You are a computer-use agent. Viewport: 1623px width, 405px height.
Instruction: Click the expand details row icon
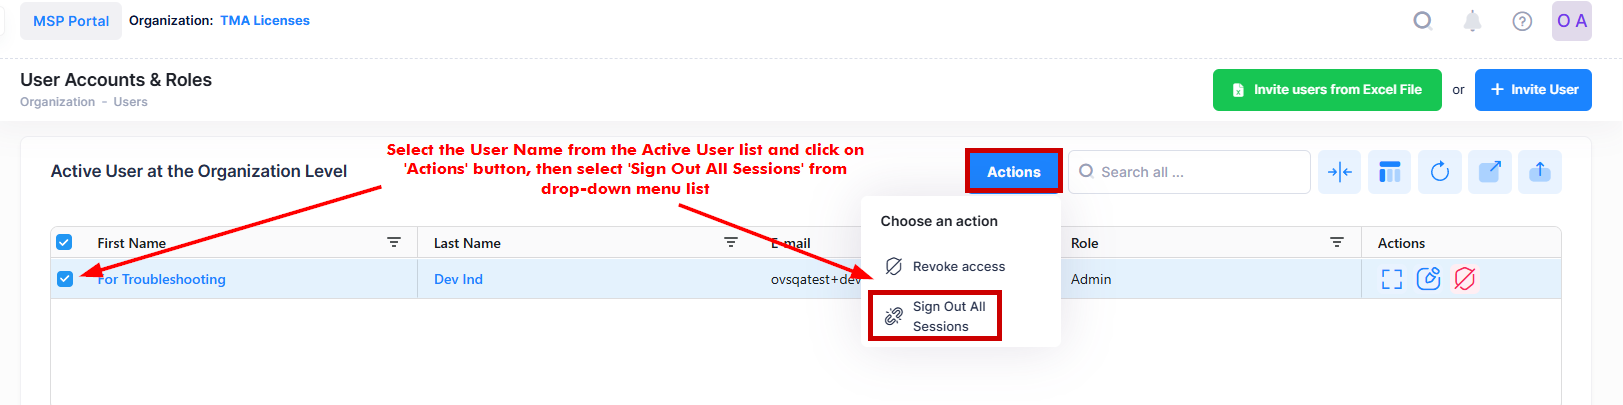coord(1391,279)
